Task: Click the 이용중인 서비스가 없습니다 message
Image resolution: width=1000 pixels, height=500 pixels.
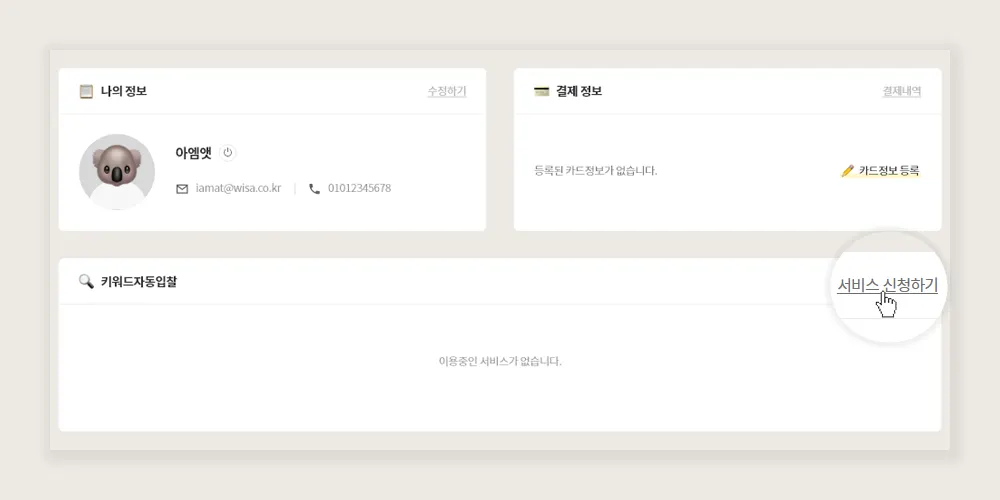Action: 500,361
